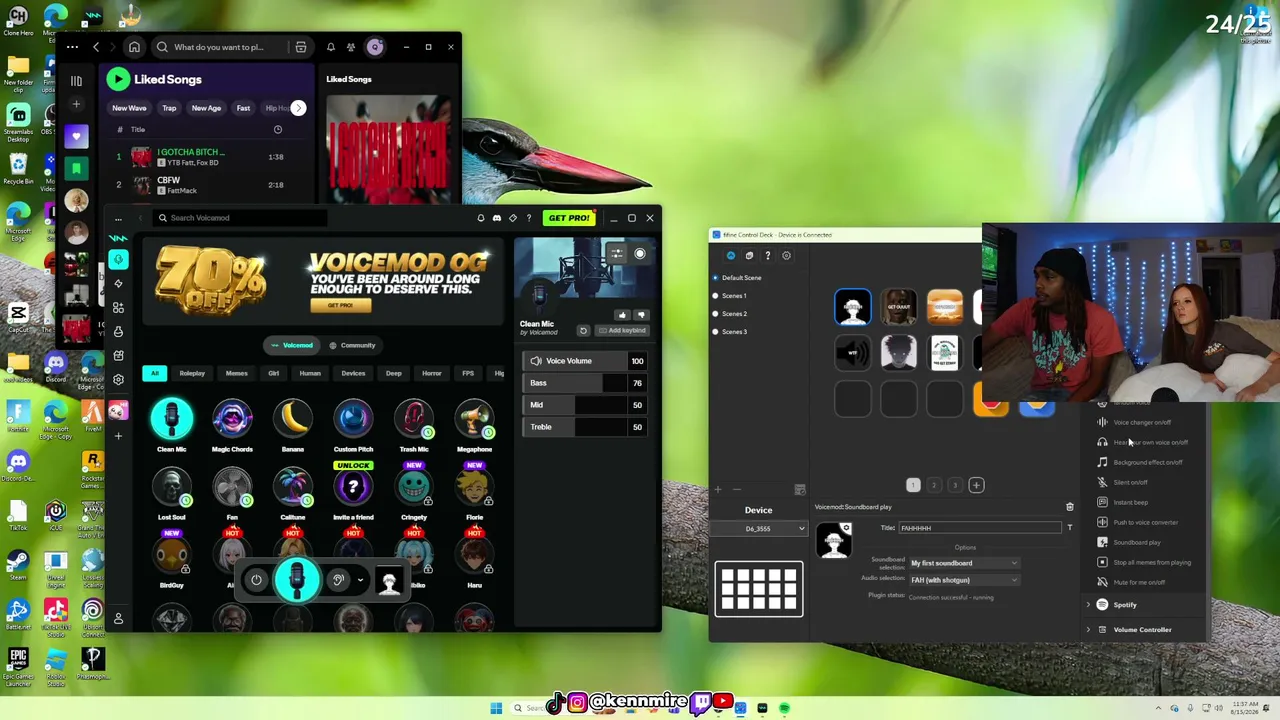Toggle the record circle button on Clean Mic preview
The image size is (1280, 720).
point(640,254)
